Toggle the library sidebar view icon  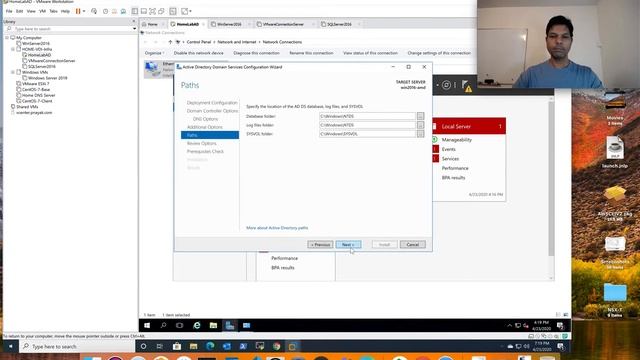135,11
